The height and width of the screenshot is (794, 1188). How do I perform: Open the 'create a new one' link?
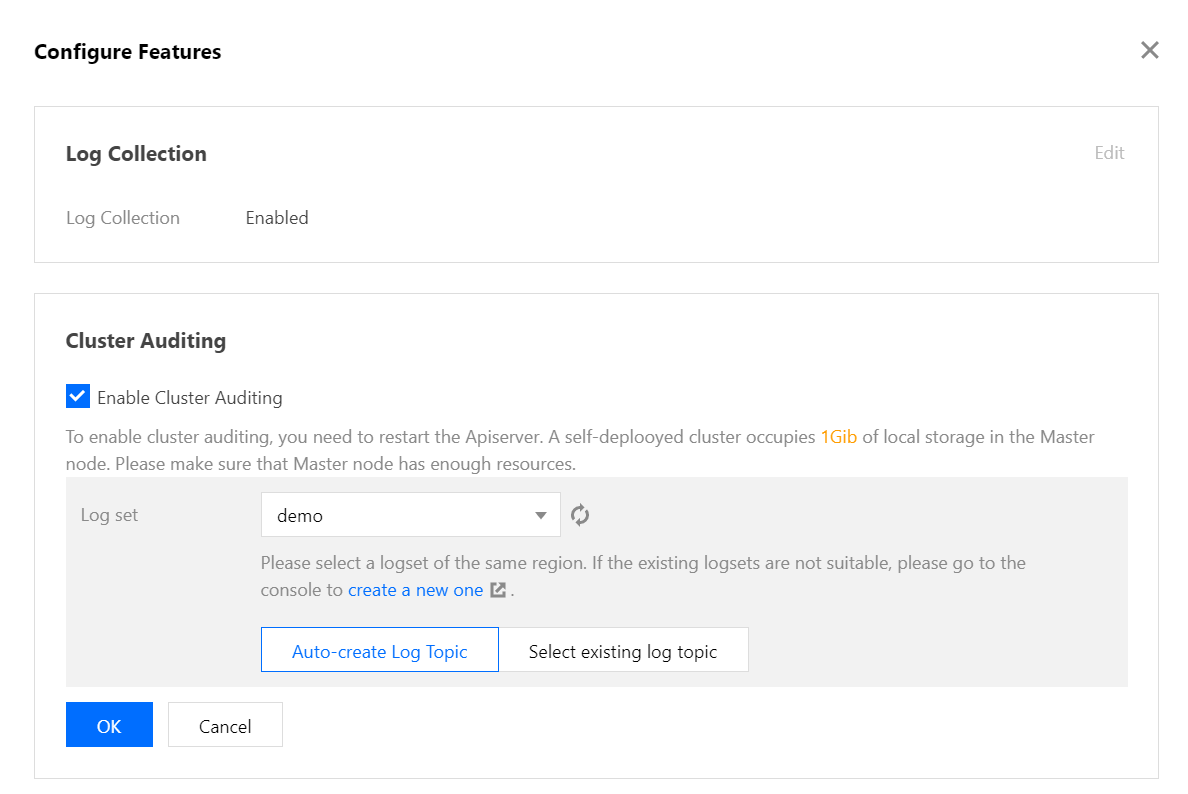415,590
